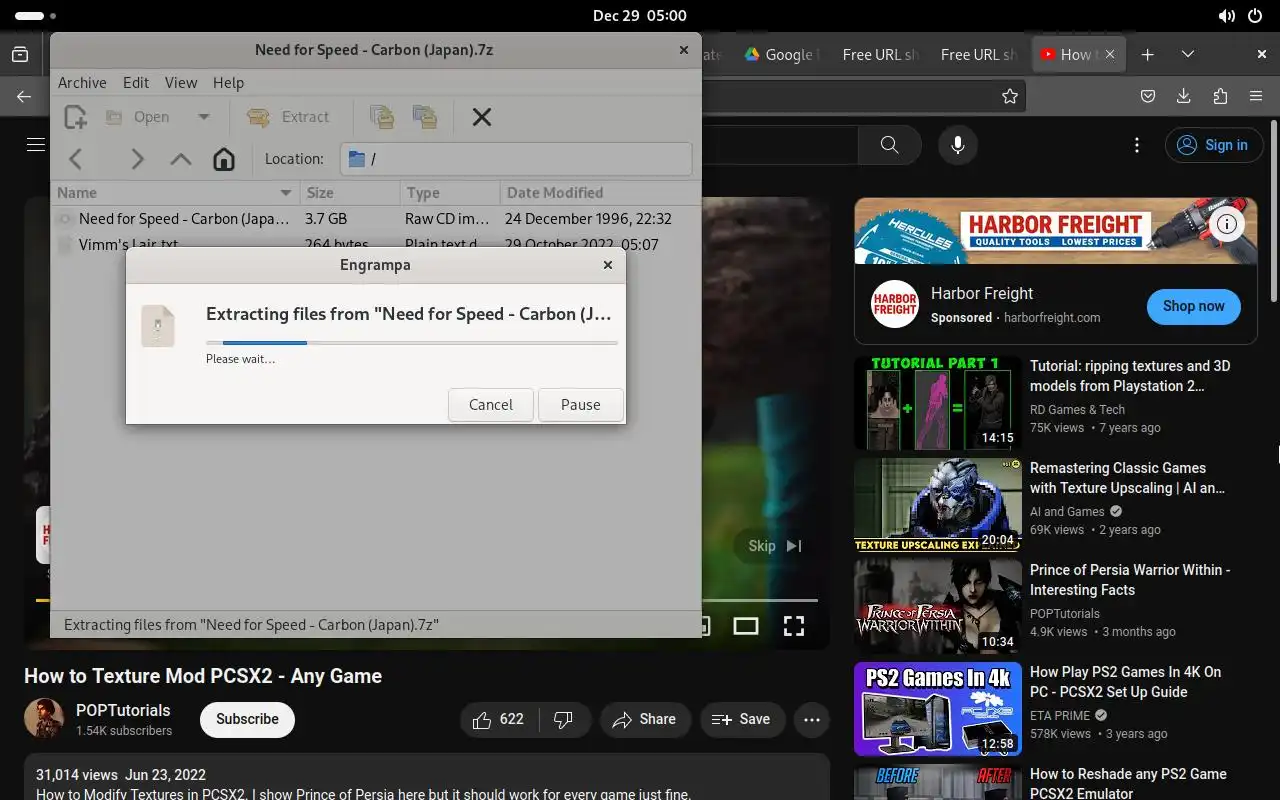Open more actions three-dot button below video
The width and height of the screenshot is (1280, 800).
[x=812, y=719]
